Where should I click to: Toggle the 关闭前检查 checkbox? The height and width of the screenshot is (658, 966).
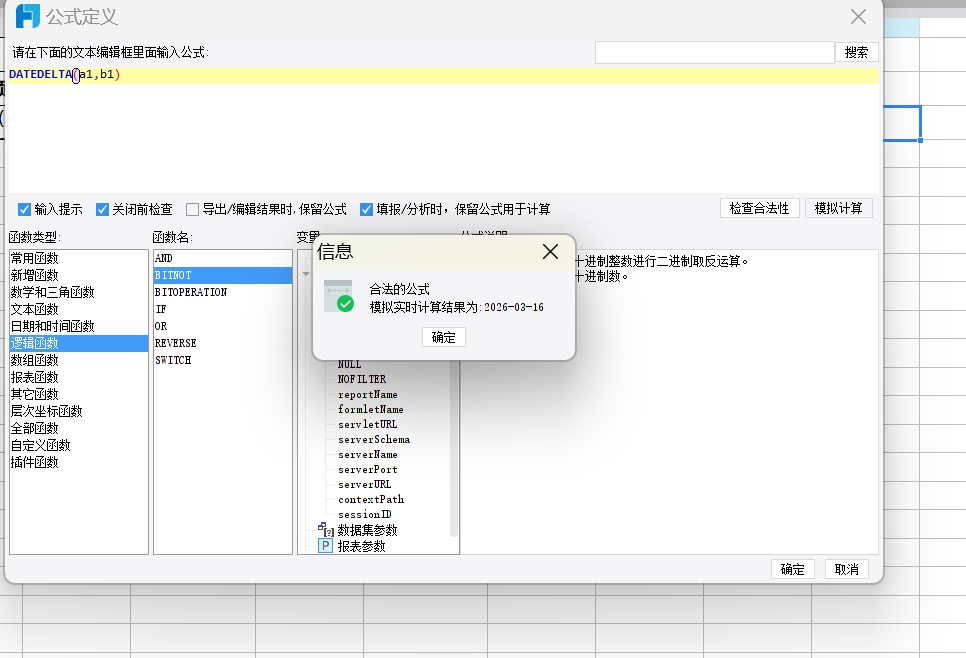pos(102,209)
